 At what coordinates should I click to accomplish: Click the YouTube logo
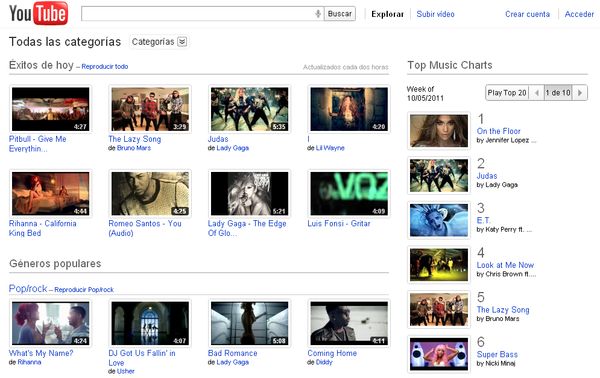point(38,13)
